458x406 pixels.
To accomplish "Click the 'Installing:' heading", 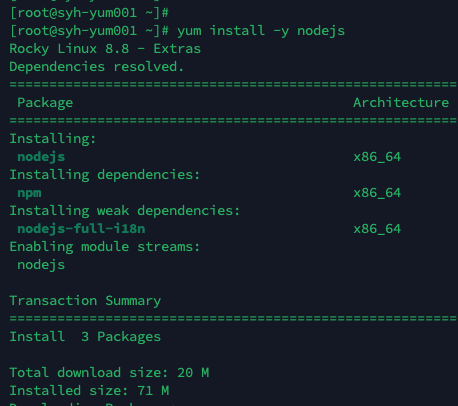I will (x=53, y=139).
